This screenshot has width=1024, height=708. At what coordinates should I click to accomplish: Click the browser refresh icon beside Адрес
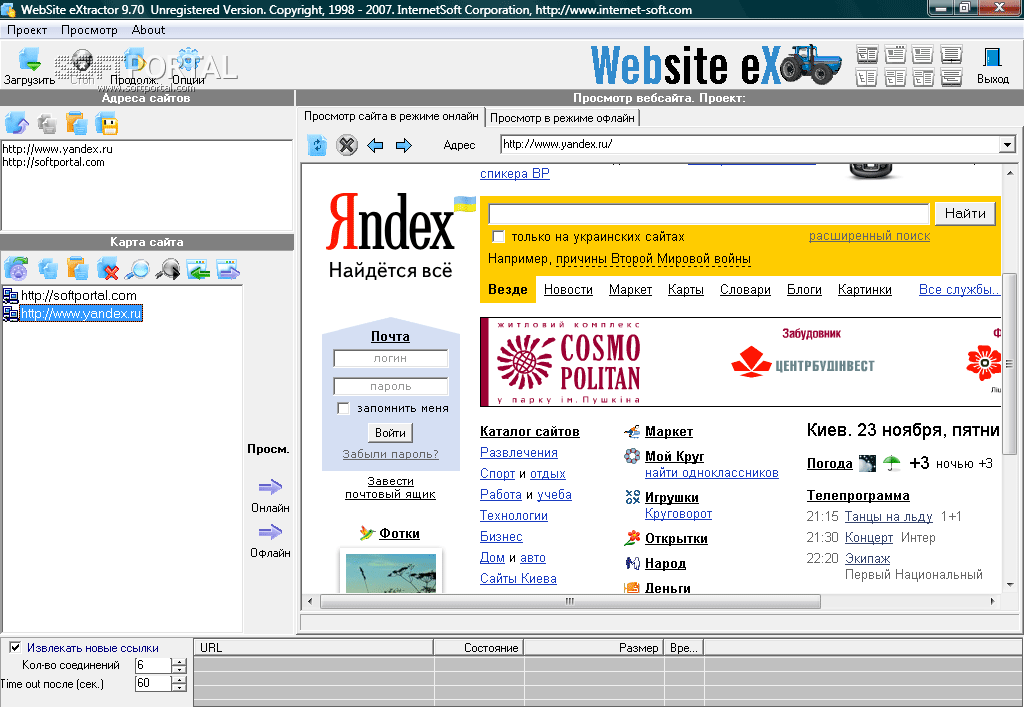click(x=317, y=145)
